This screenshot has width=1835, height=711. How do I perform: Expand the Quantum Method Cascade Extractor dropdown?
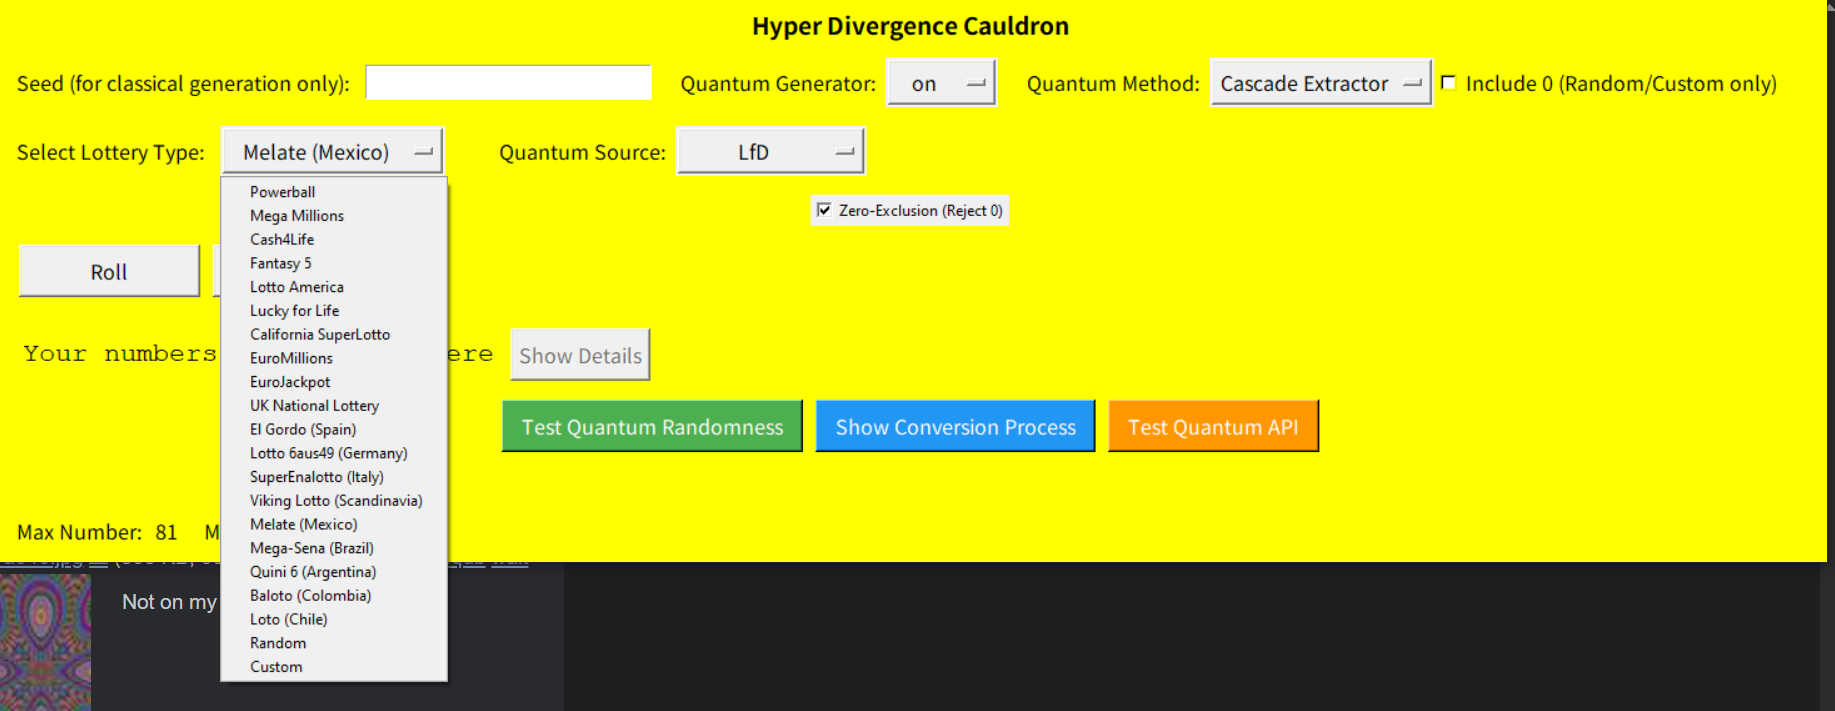tap(1320, 84)
